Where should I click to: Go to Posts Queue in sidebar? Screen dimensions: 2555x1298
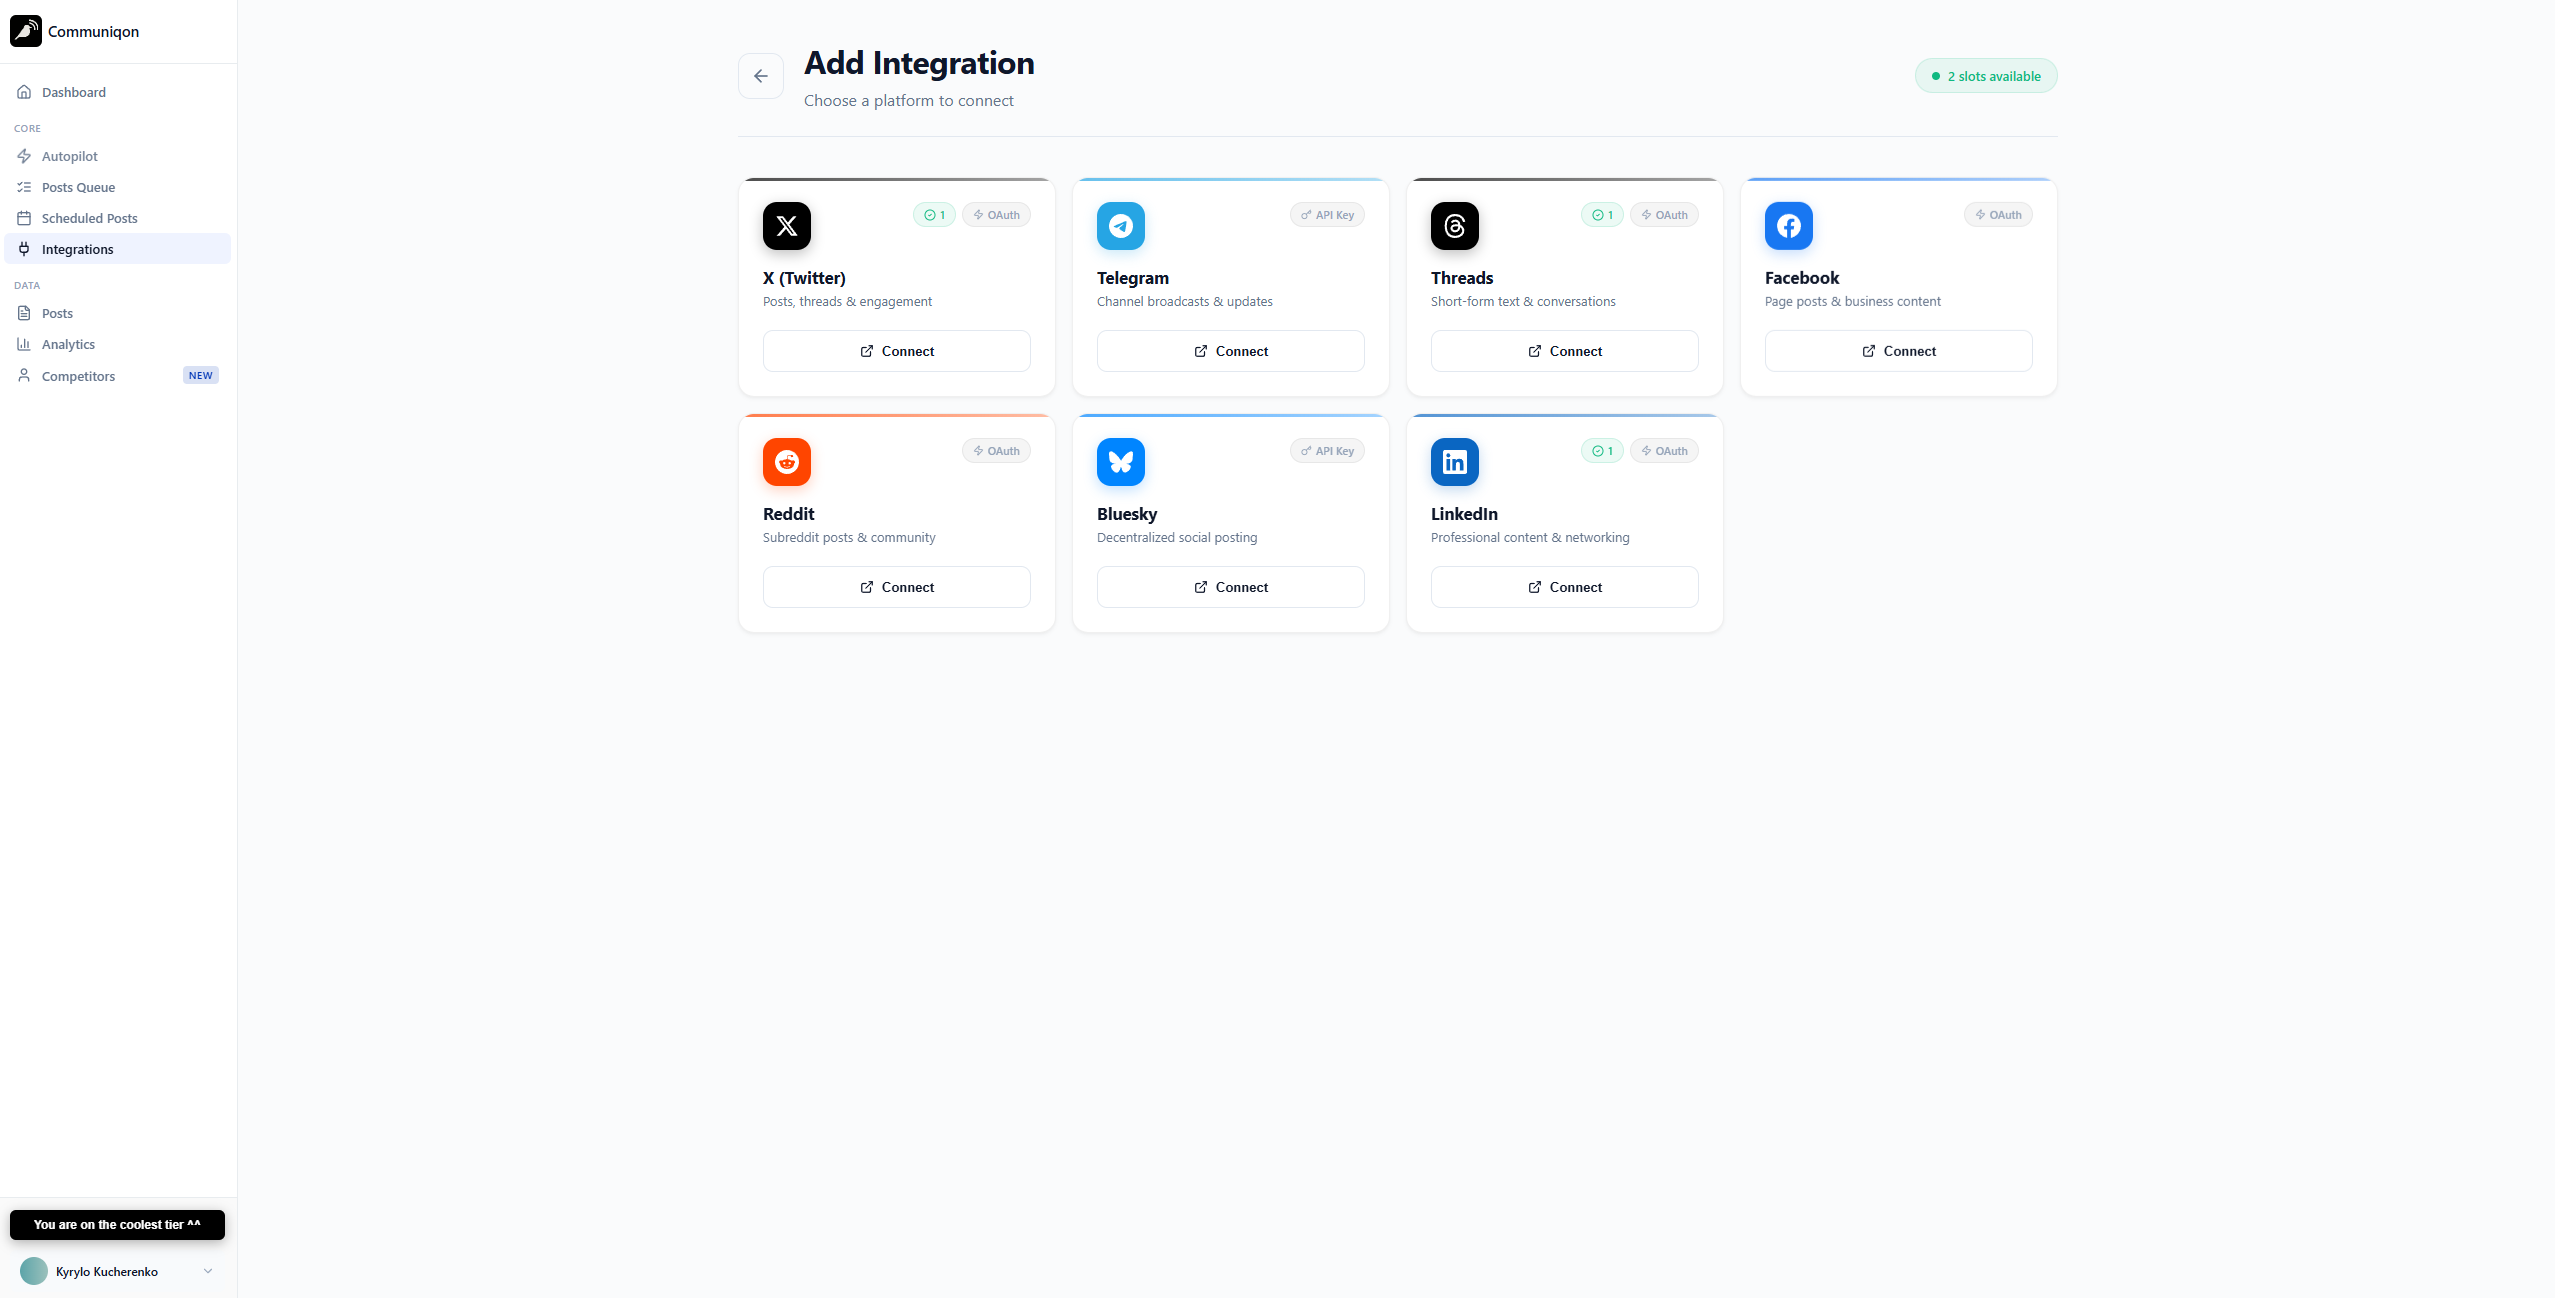click(x=78, y=187)
